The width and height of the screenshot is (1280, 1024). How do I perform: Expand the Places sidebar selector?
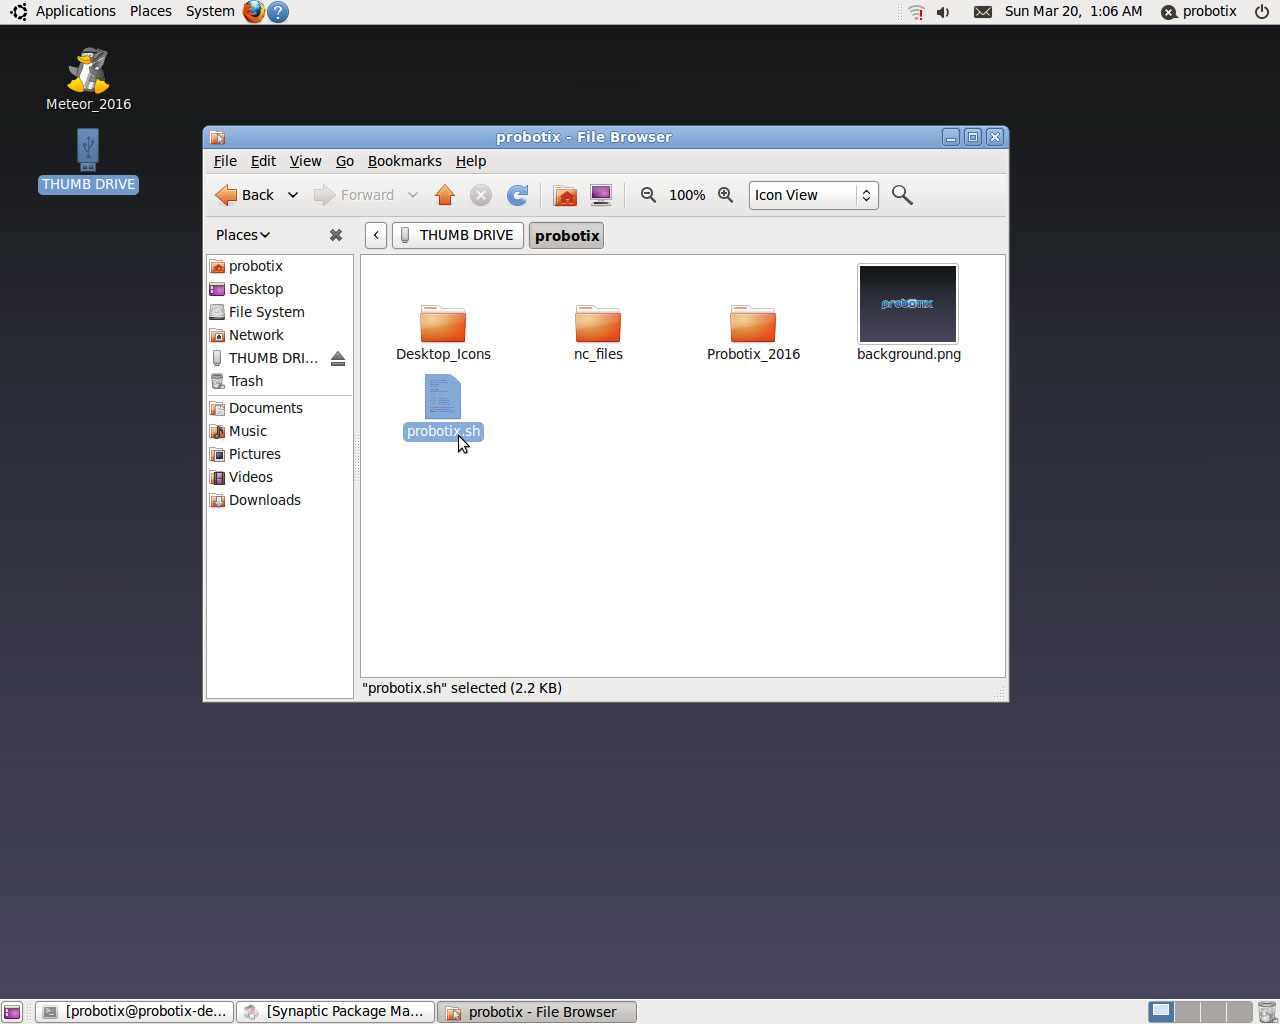click(x=243, y=235)
